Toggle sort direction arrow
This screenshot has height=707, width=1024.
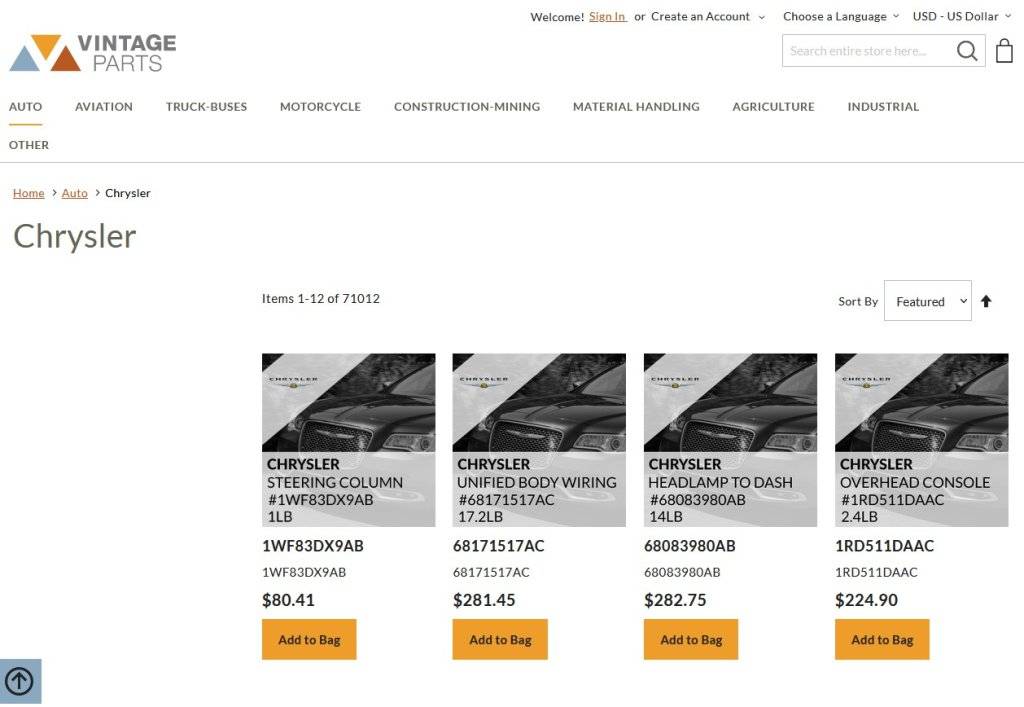[x=986, y=301]
